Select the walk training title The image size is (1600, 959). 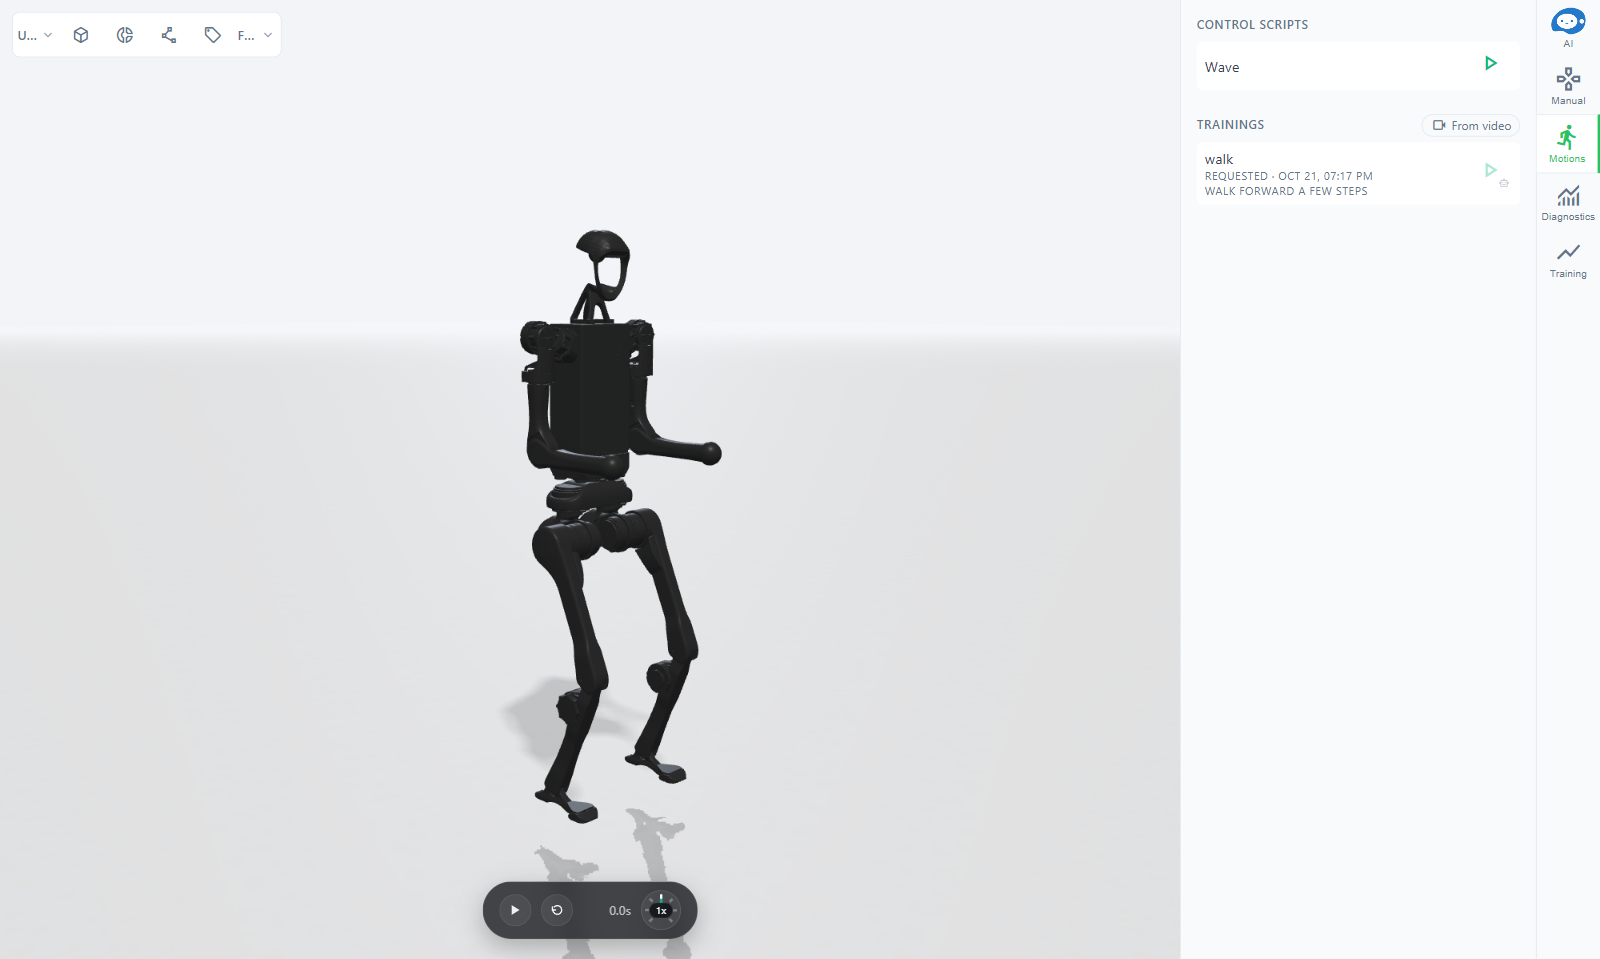[x=1219, y=159]
